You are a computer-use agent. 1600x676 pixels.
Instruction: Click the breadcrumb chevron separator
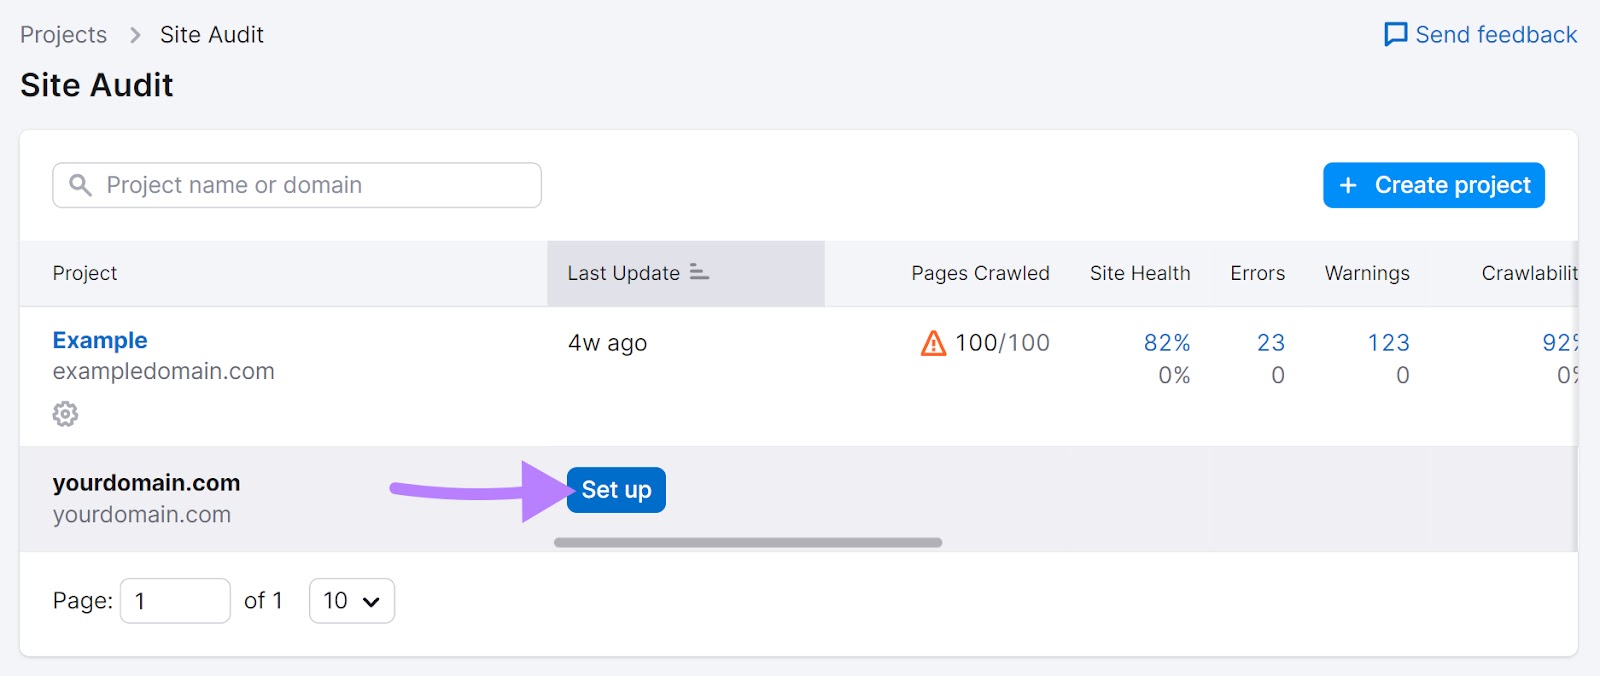[135, 35]
